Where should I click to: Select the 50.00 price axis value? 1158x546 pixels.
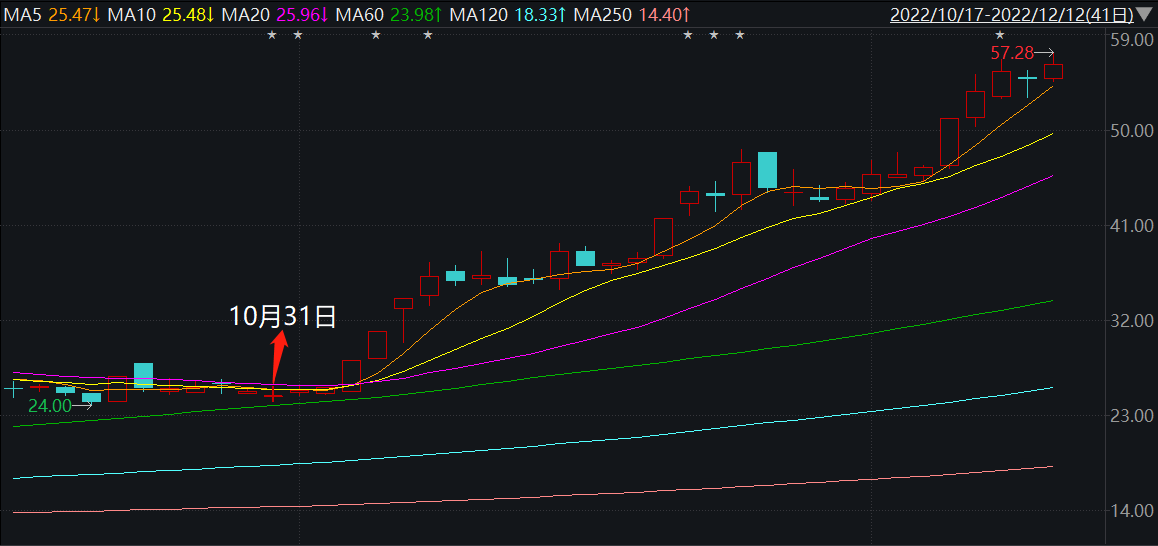click(x=1131, y=131)
